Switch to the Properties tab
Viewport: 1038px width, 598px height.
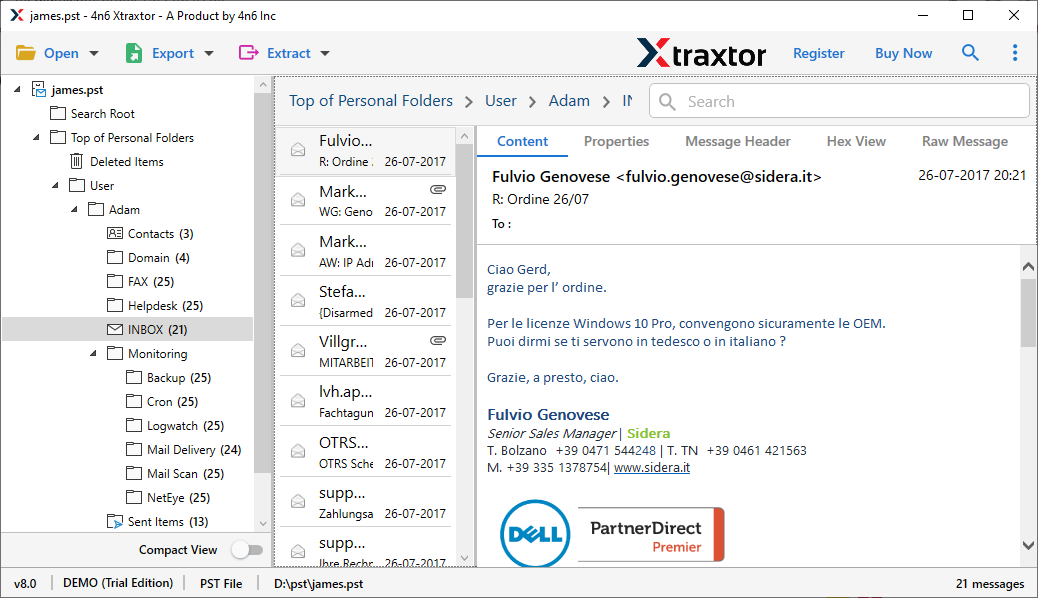[616, 141]
